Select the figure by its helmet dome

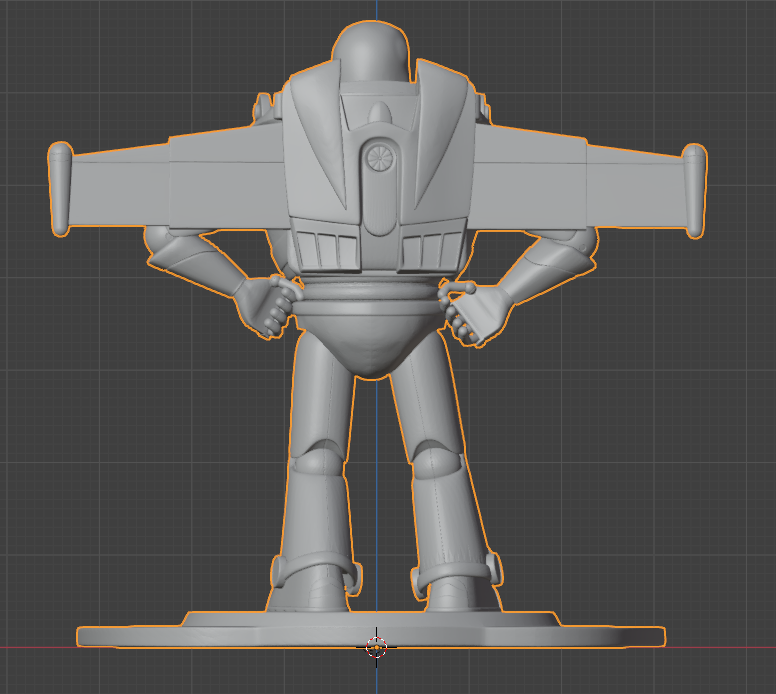click(x=371, y=51)
